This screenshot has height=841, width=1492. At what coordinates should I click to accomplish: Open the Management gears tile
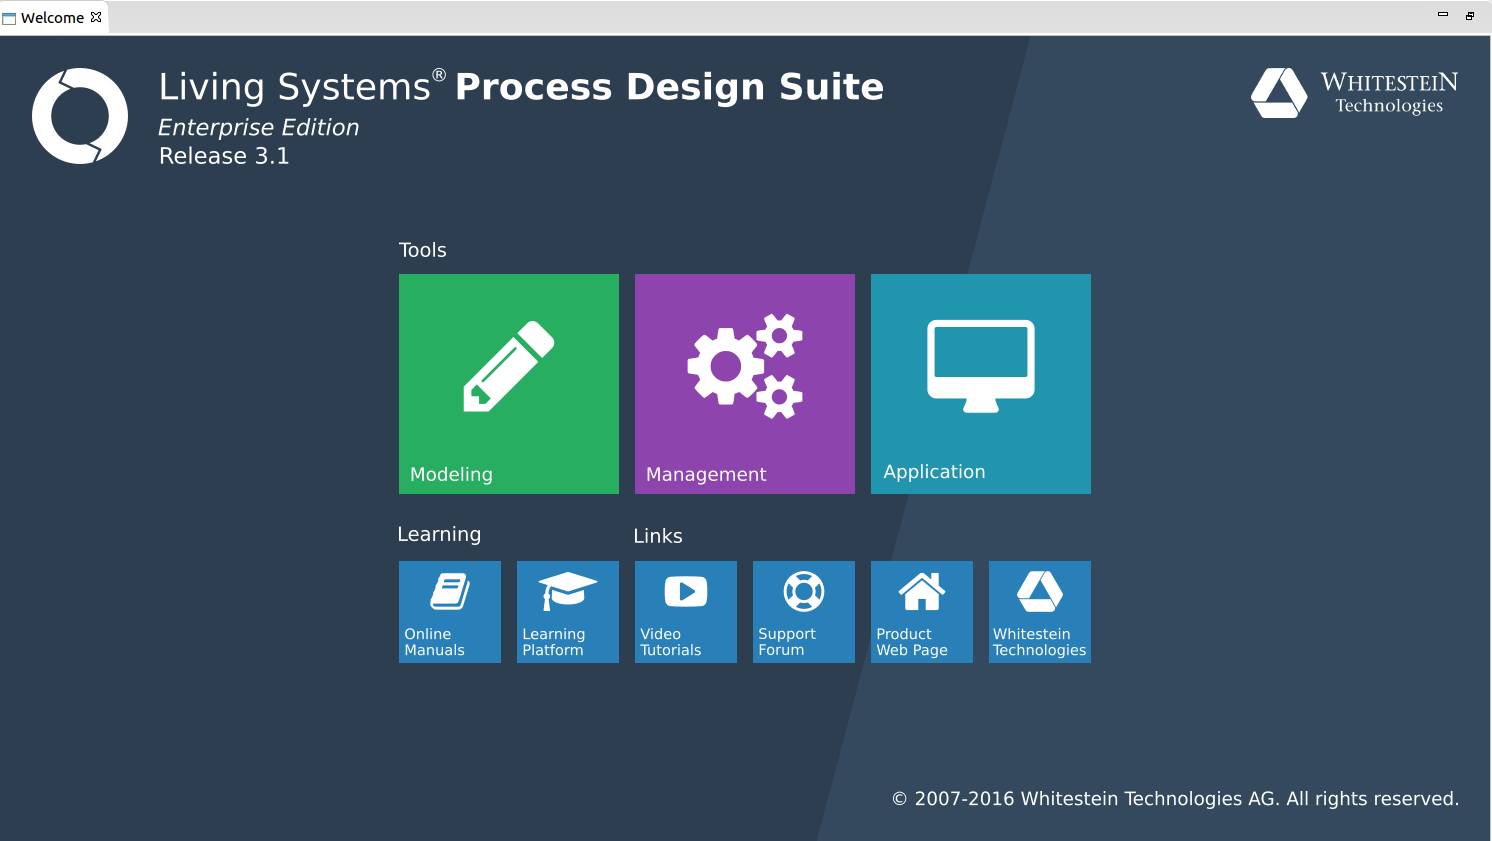pyautogui.click(x=745, y=384)
